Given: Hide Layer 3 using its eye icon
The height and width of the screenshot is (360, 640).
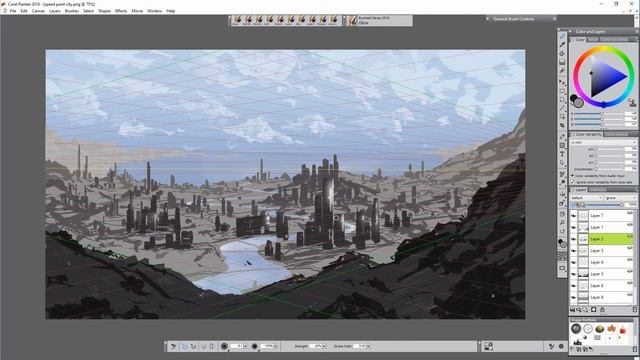Looking at the screenshot, I should pyautogui.click(x=573, y=251).
